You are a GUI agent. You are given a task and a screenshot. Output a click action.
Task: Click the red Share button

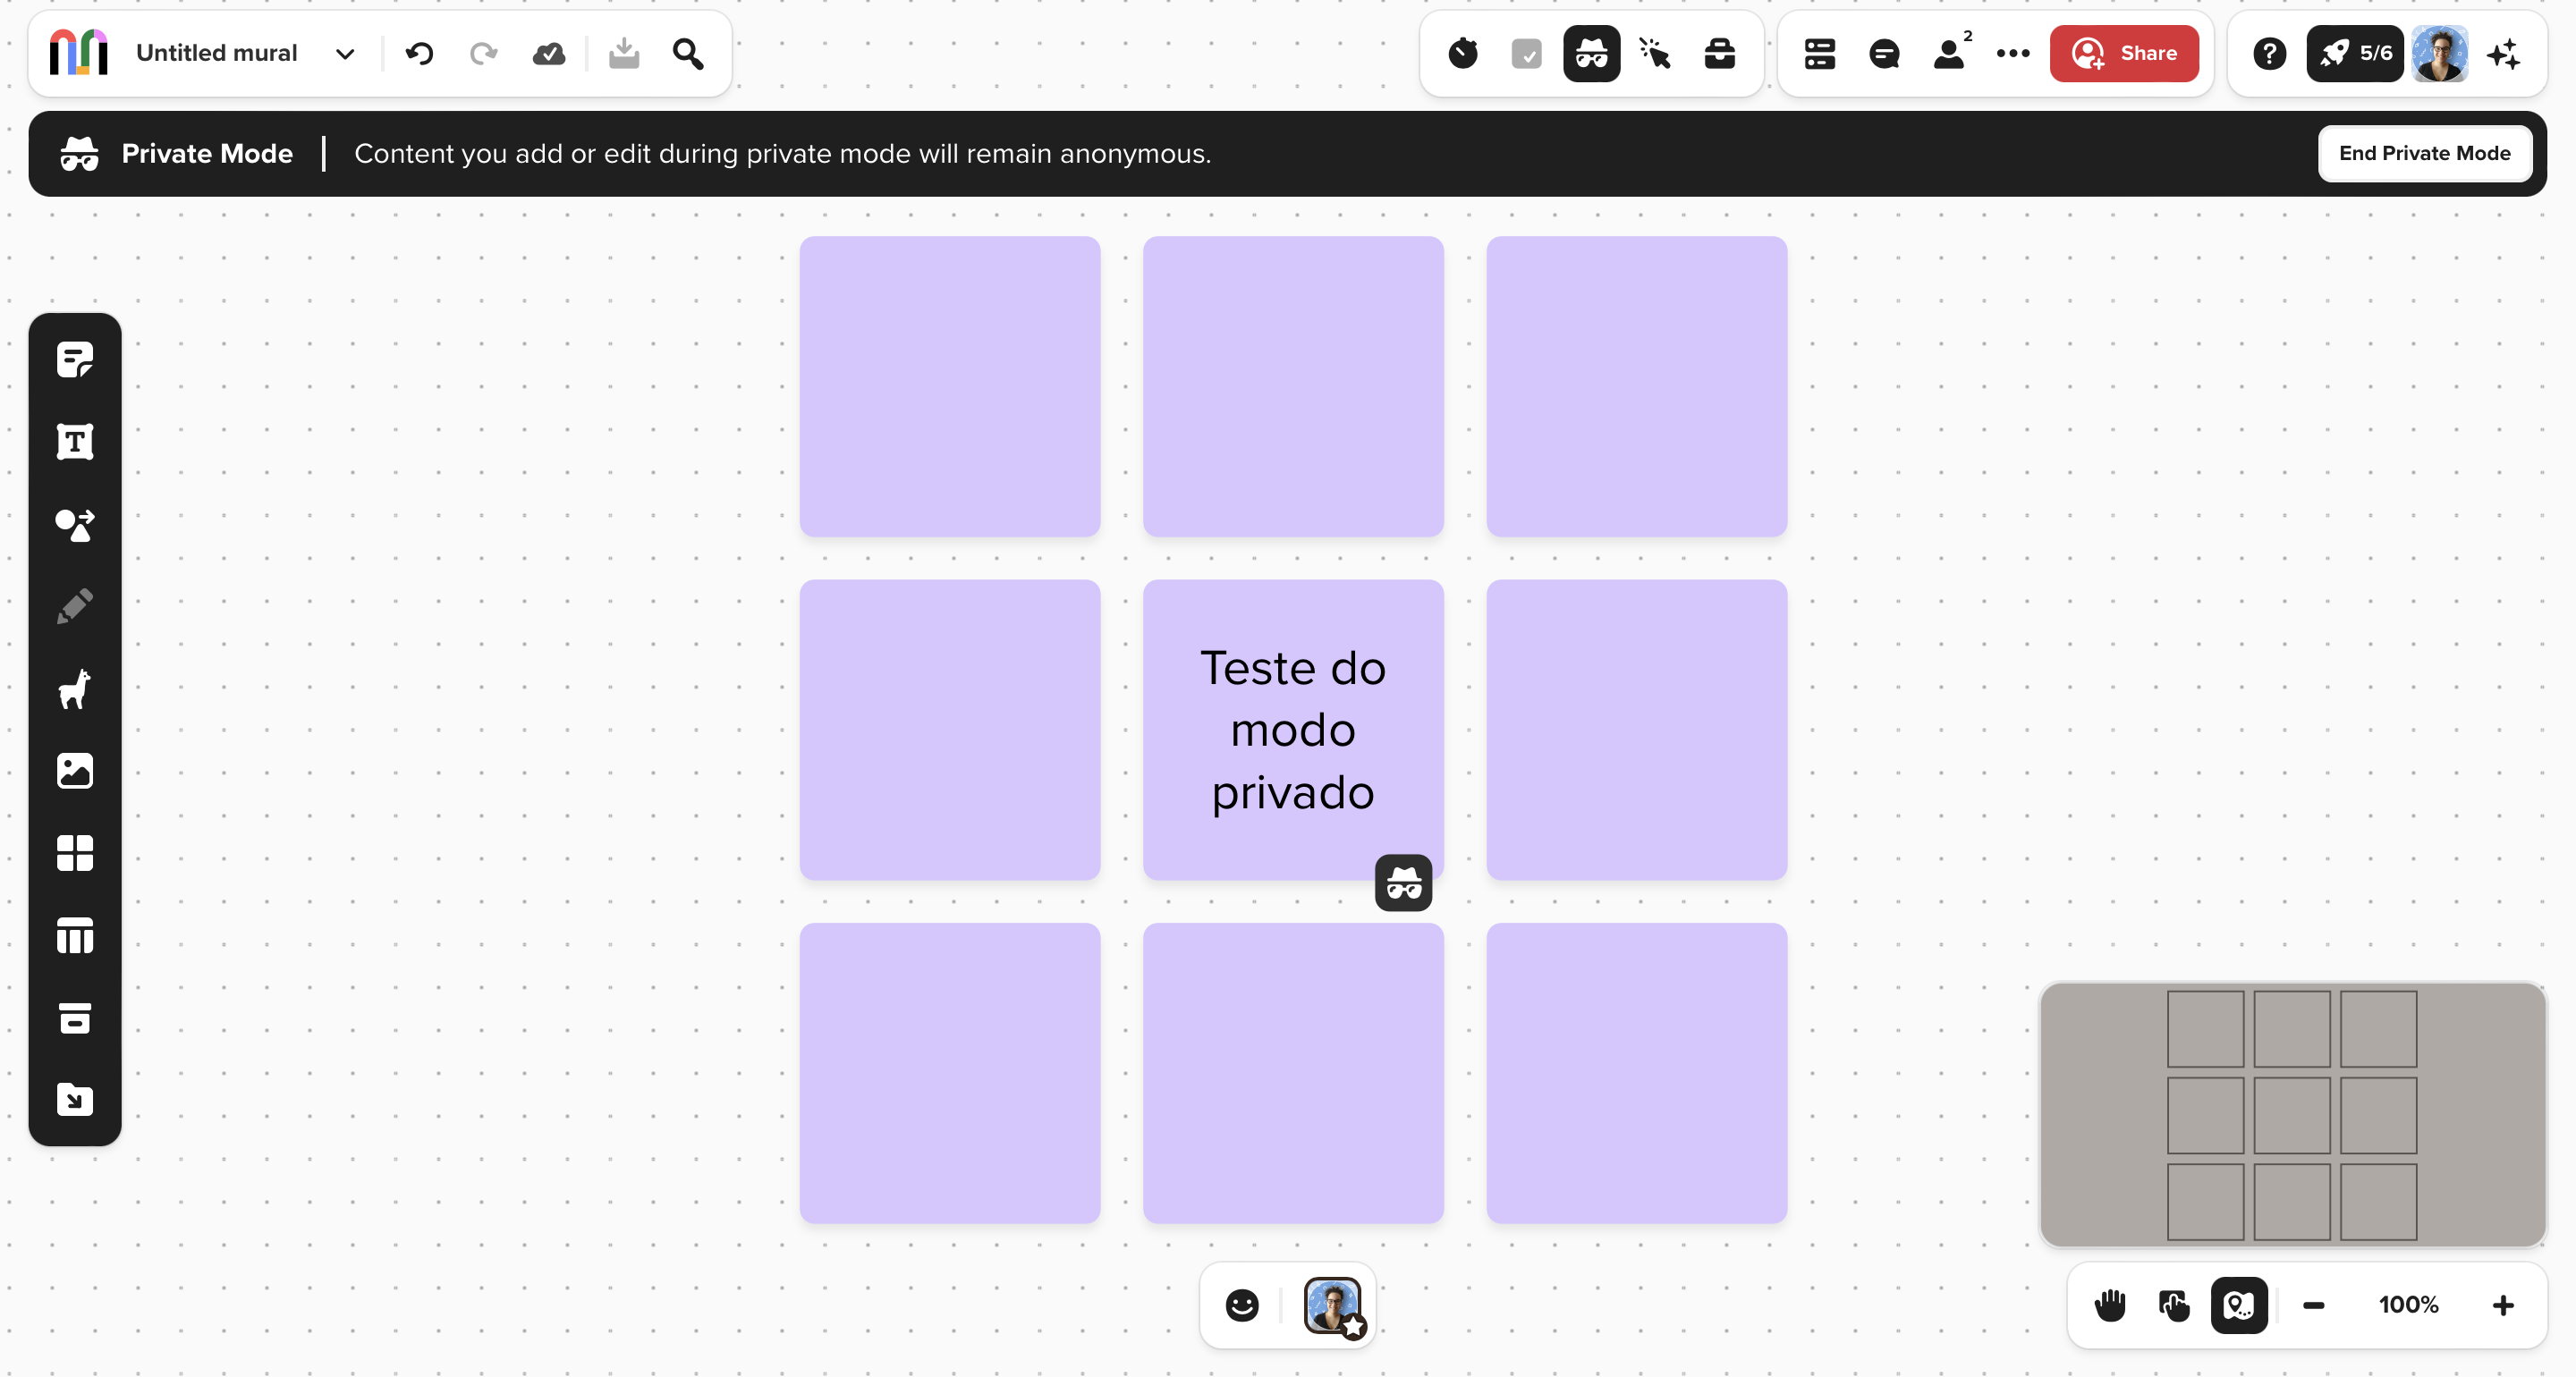2124,53
